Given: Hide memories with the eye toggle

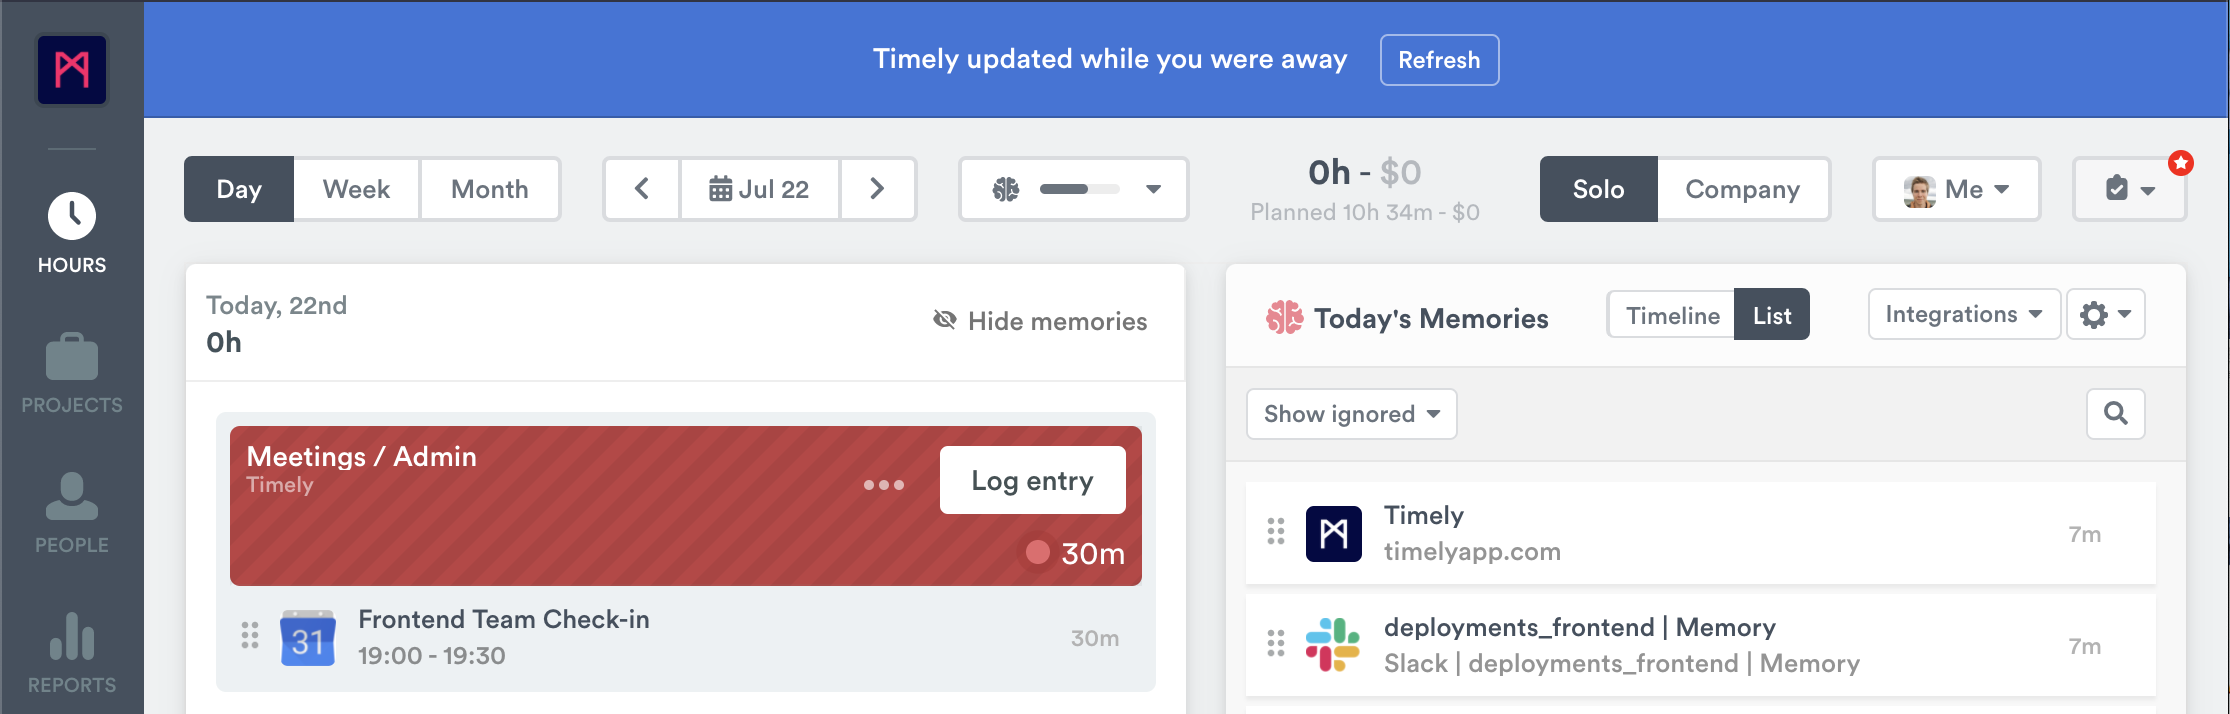Looking at the screenshot, I should 1040,321.
